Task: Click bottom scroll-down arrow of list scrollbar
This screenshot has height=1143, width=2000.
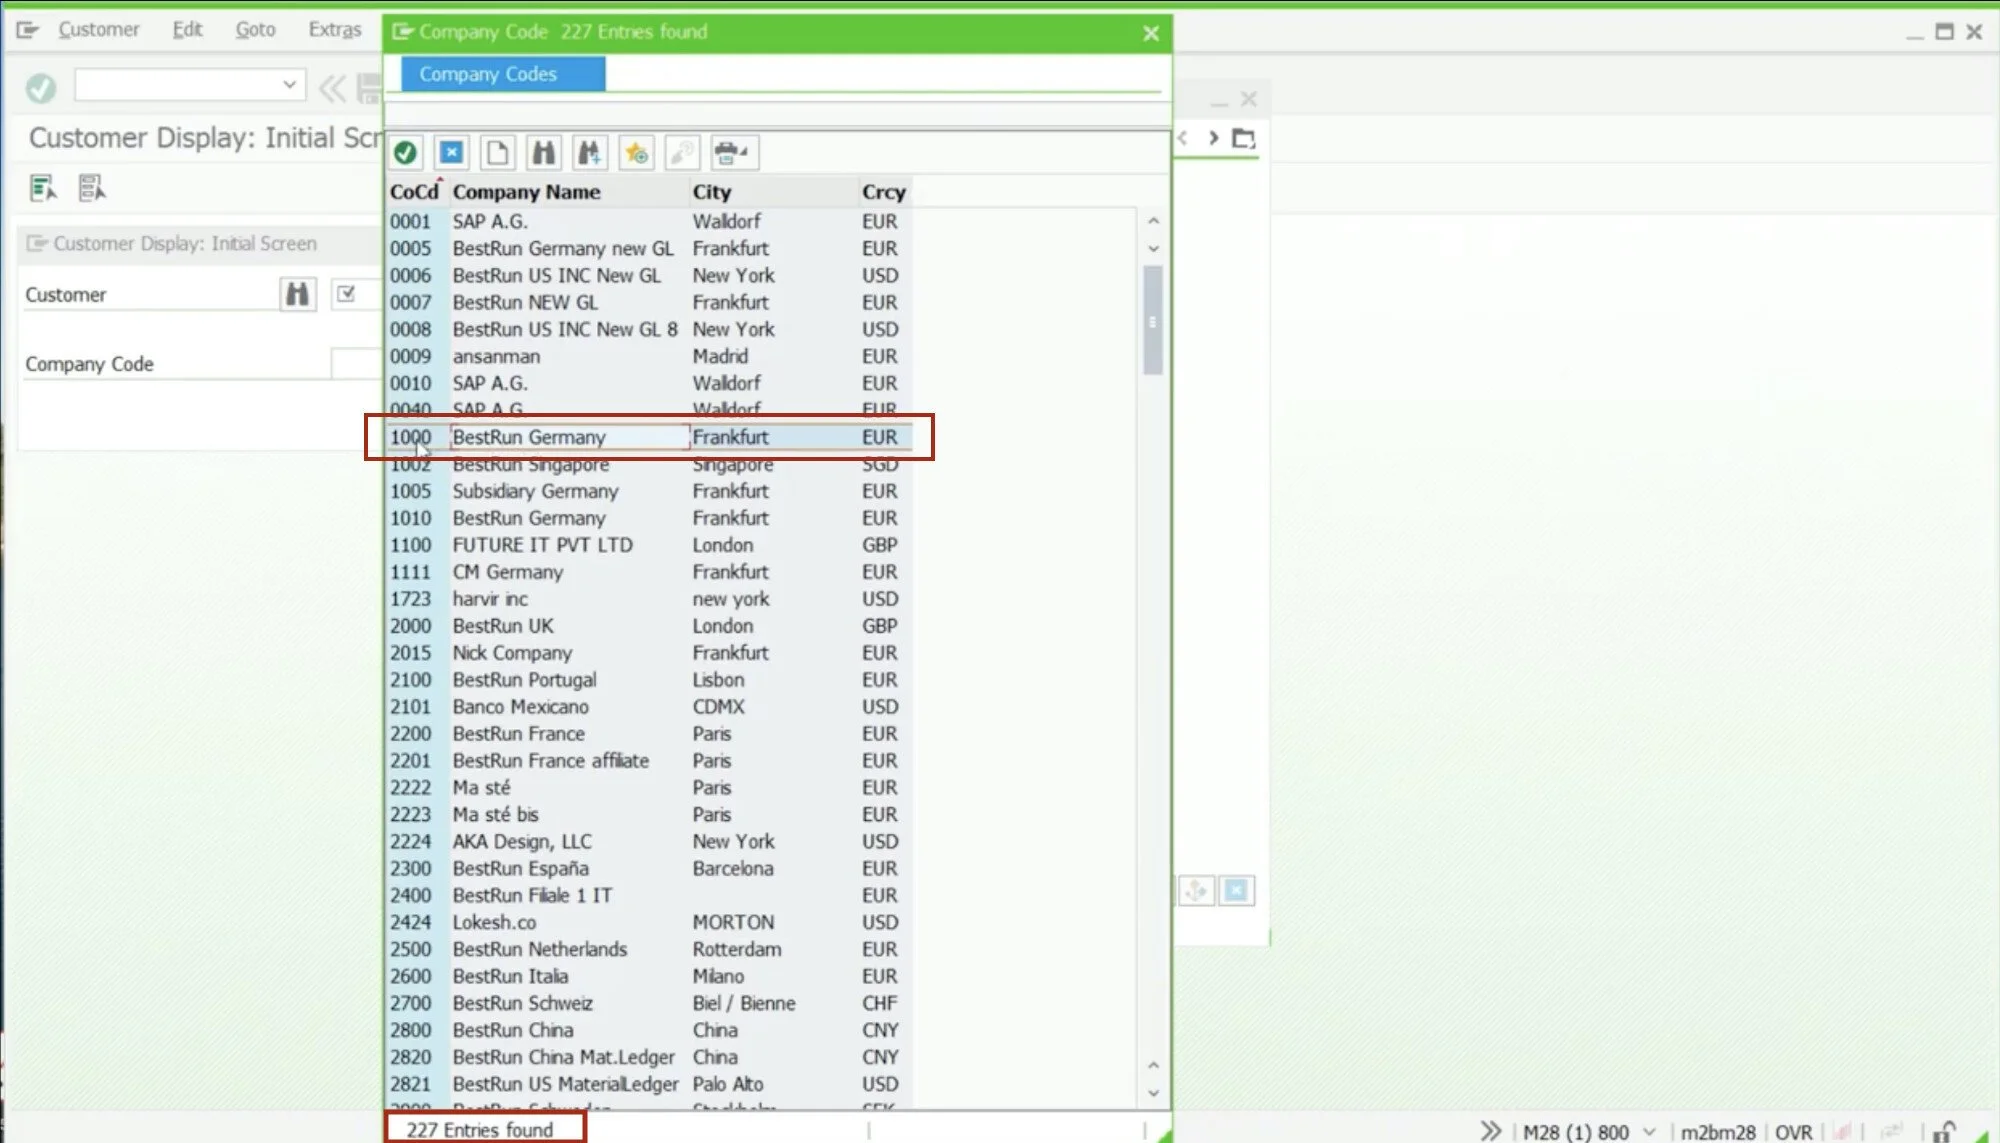Action: [1153, 1093]
